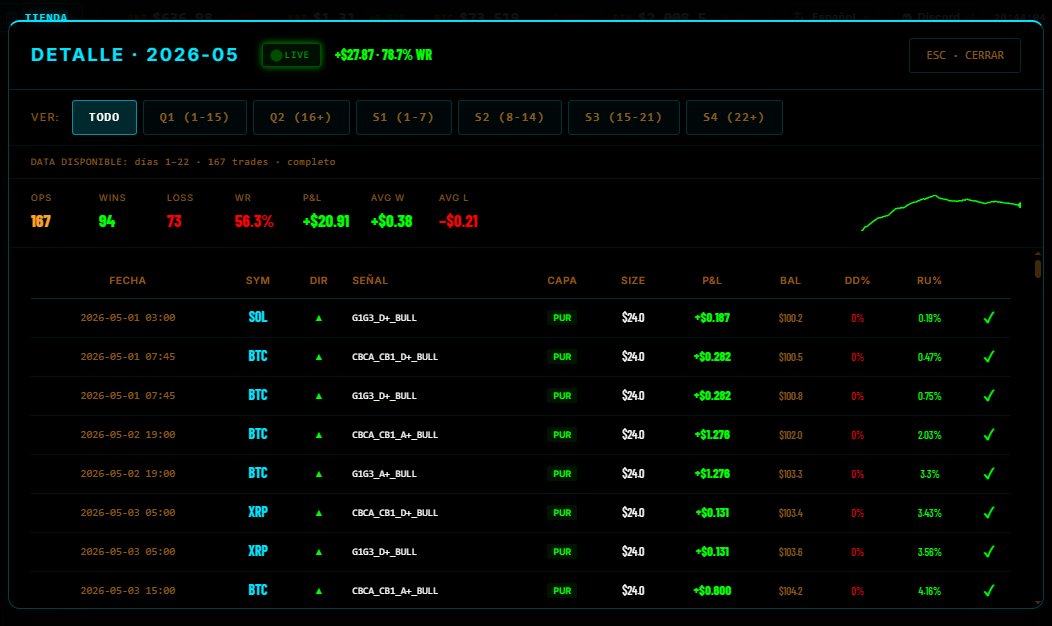1052x626 pixels.
Task: Click the checkmark beside 3.56% RU
Action: point(989,551)
